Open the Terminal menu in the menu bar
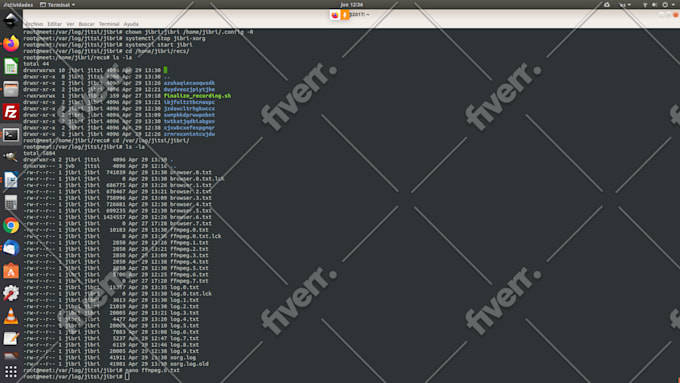The image size is (680, 383). click(109, 24)
